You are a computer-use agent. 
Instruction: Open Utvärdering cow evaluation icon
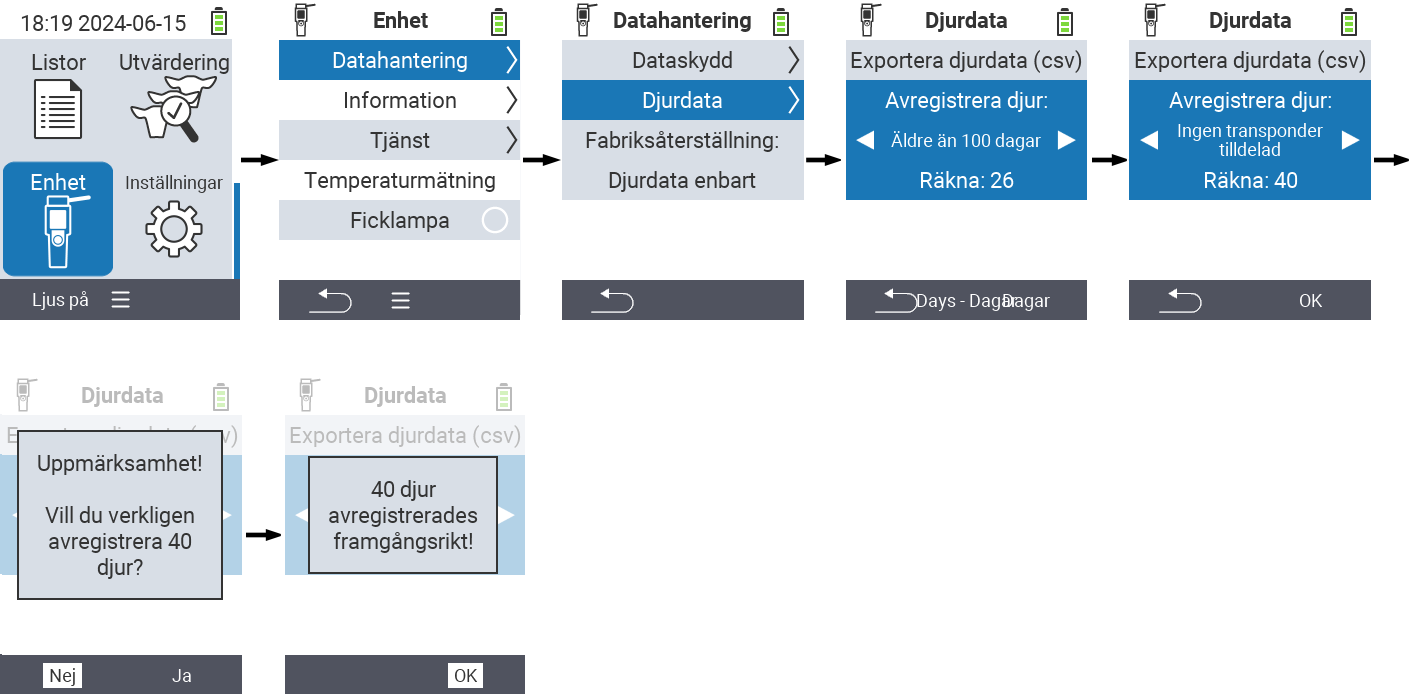[173, 109]
